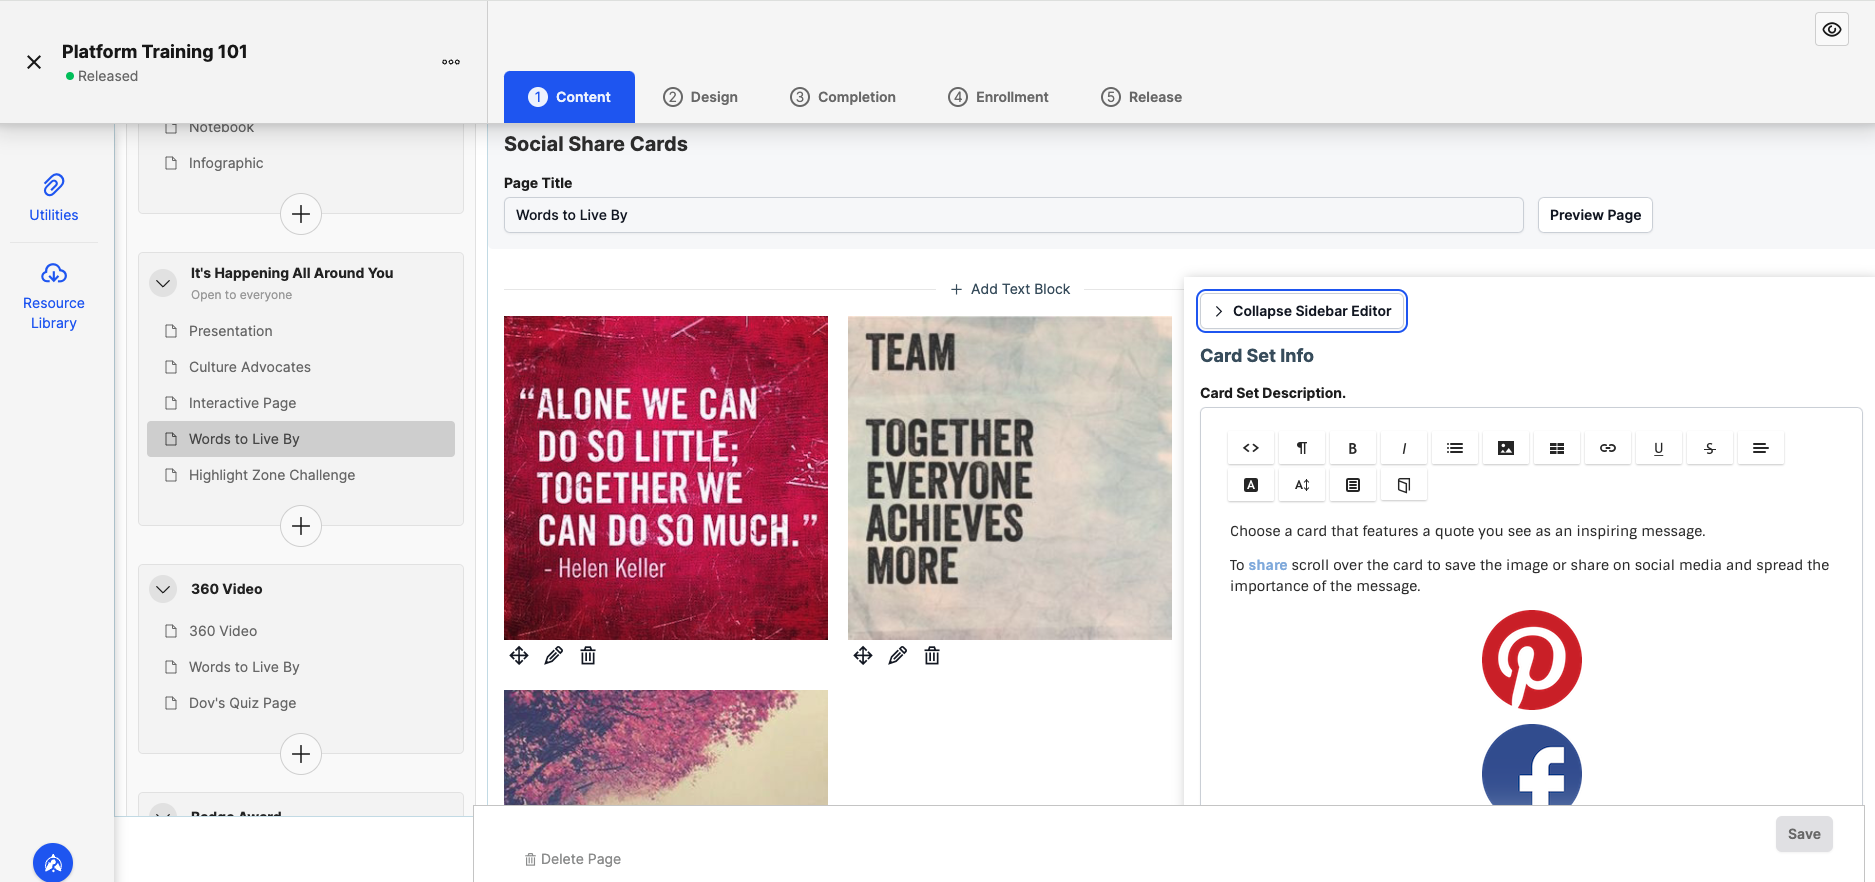Add a text block
The width and height of the screenshot is (1875, 882).
[1010, 289]
